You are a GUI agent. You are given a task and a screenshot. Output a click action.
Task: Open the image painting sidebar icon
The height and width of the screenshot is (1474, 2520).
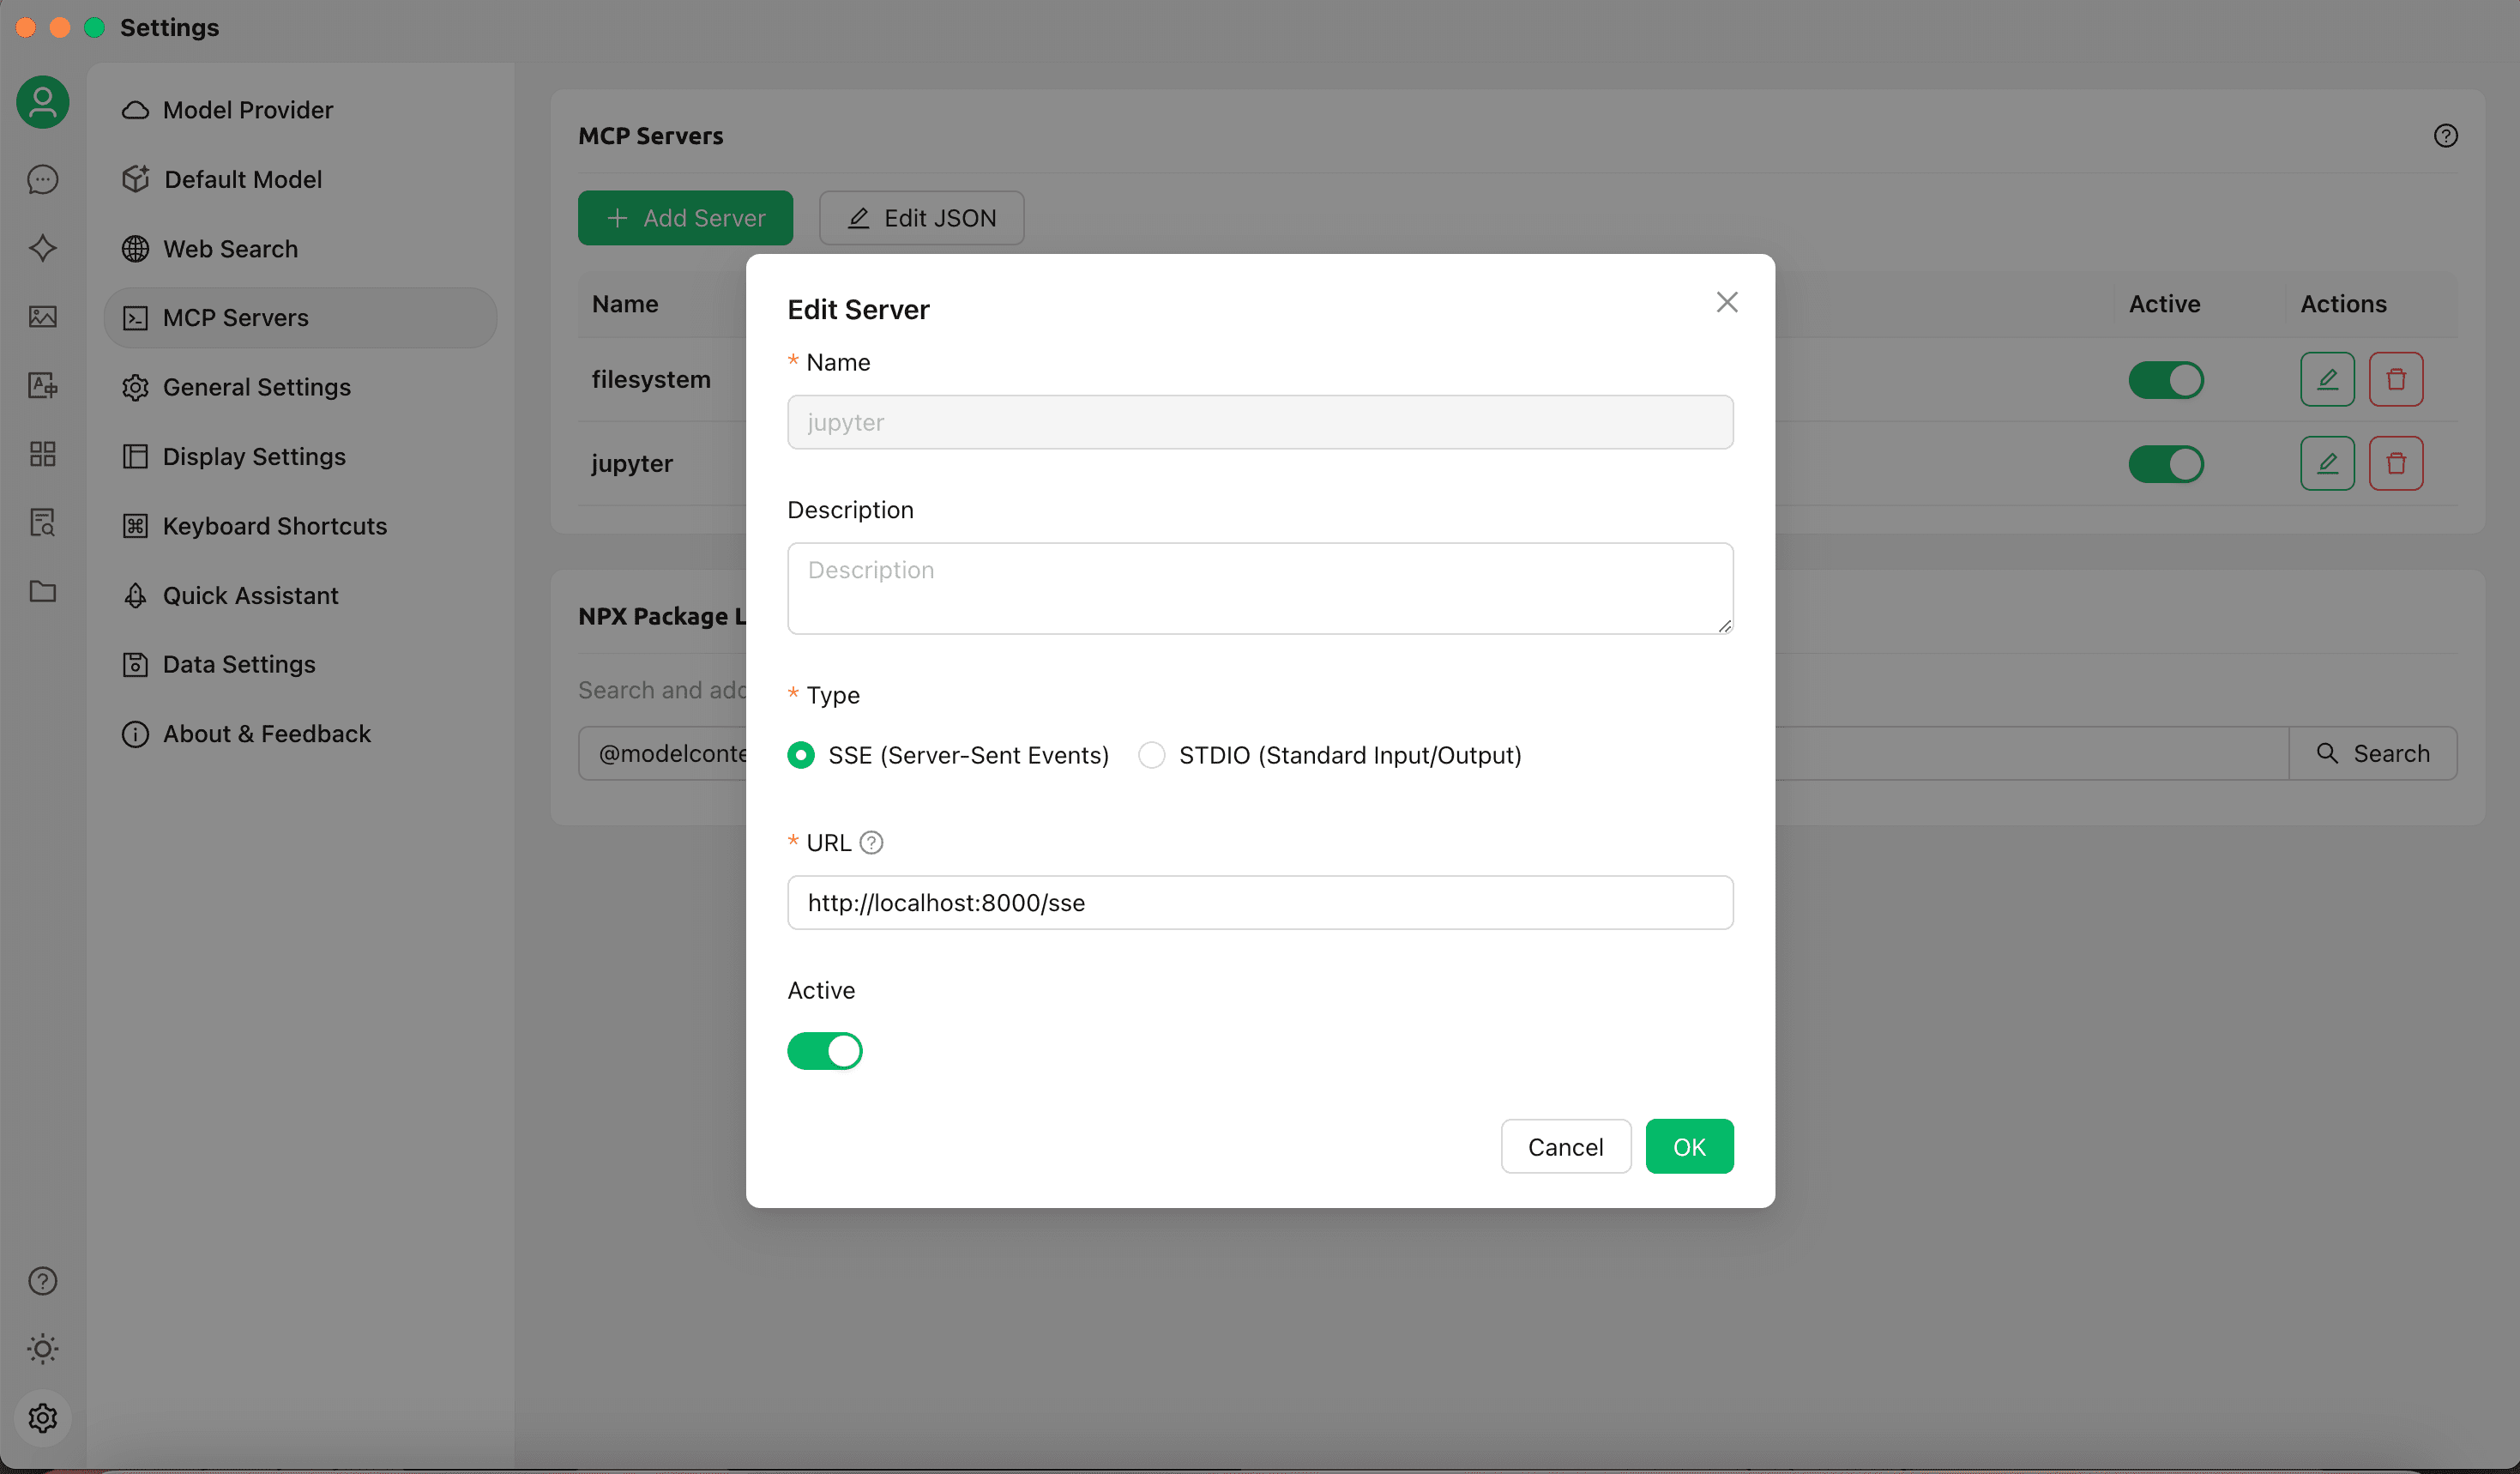point(42,317)
